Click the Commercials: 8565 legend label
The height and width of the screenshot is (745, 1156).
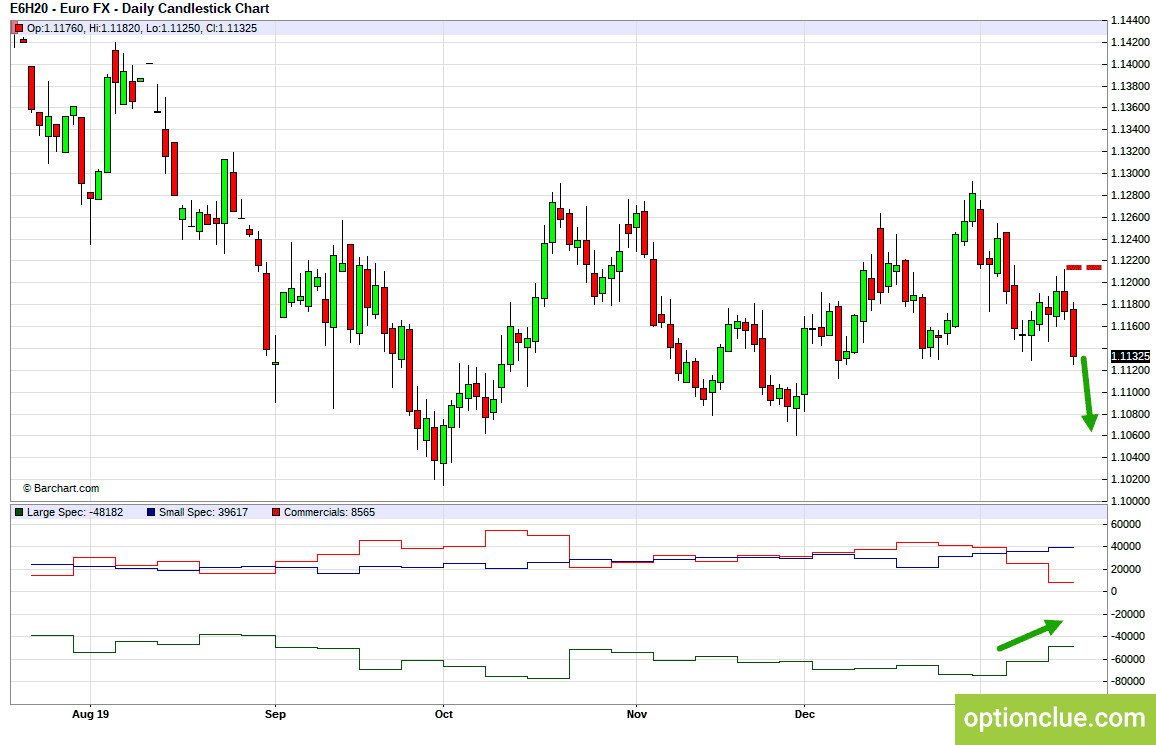[330, 512]
